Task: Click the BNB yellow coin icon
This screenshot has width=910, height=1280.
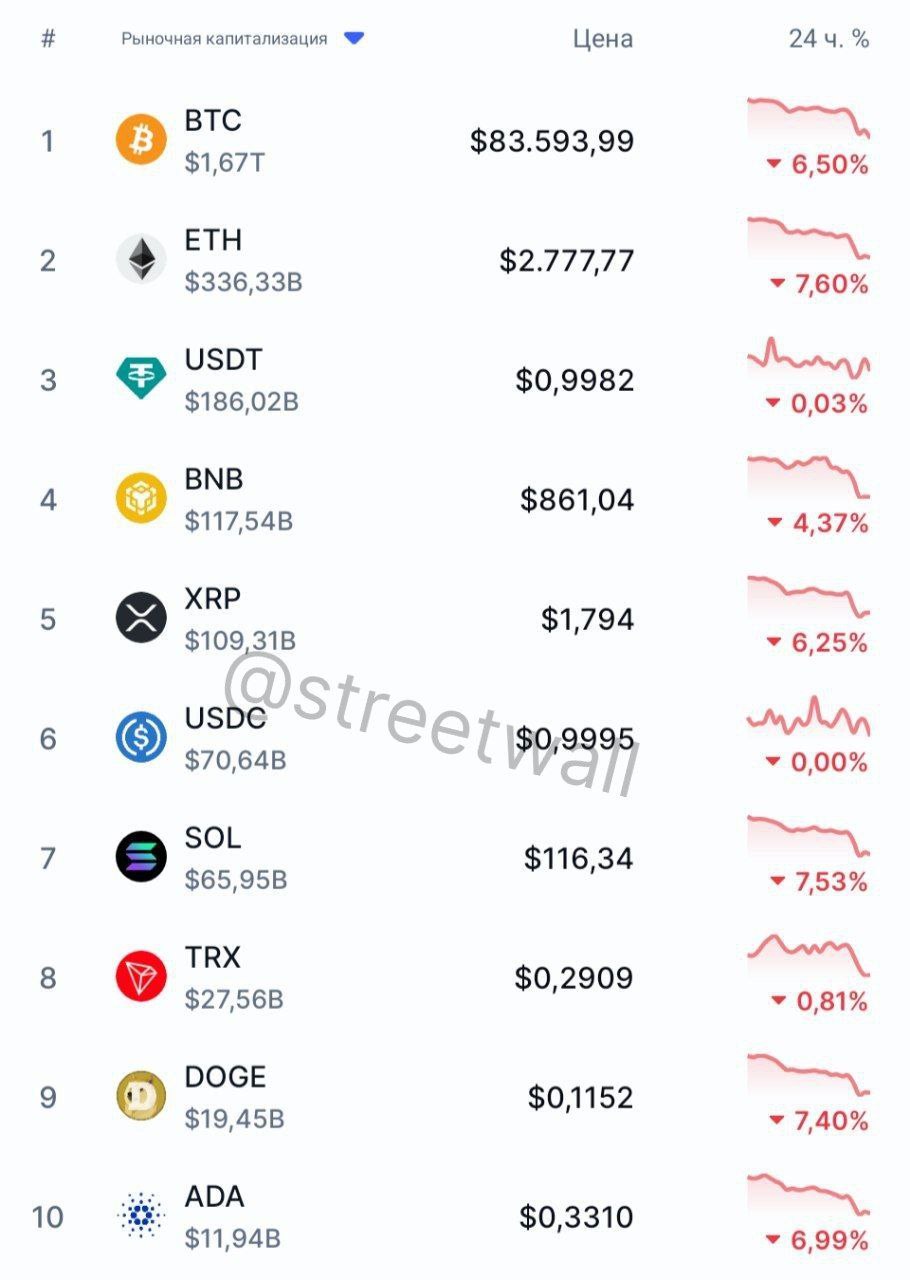Action: (141, 499)
